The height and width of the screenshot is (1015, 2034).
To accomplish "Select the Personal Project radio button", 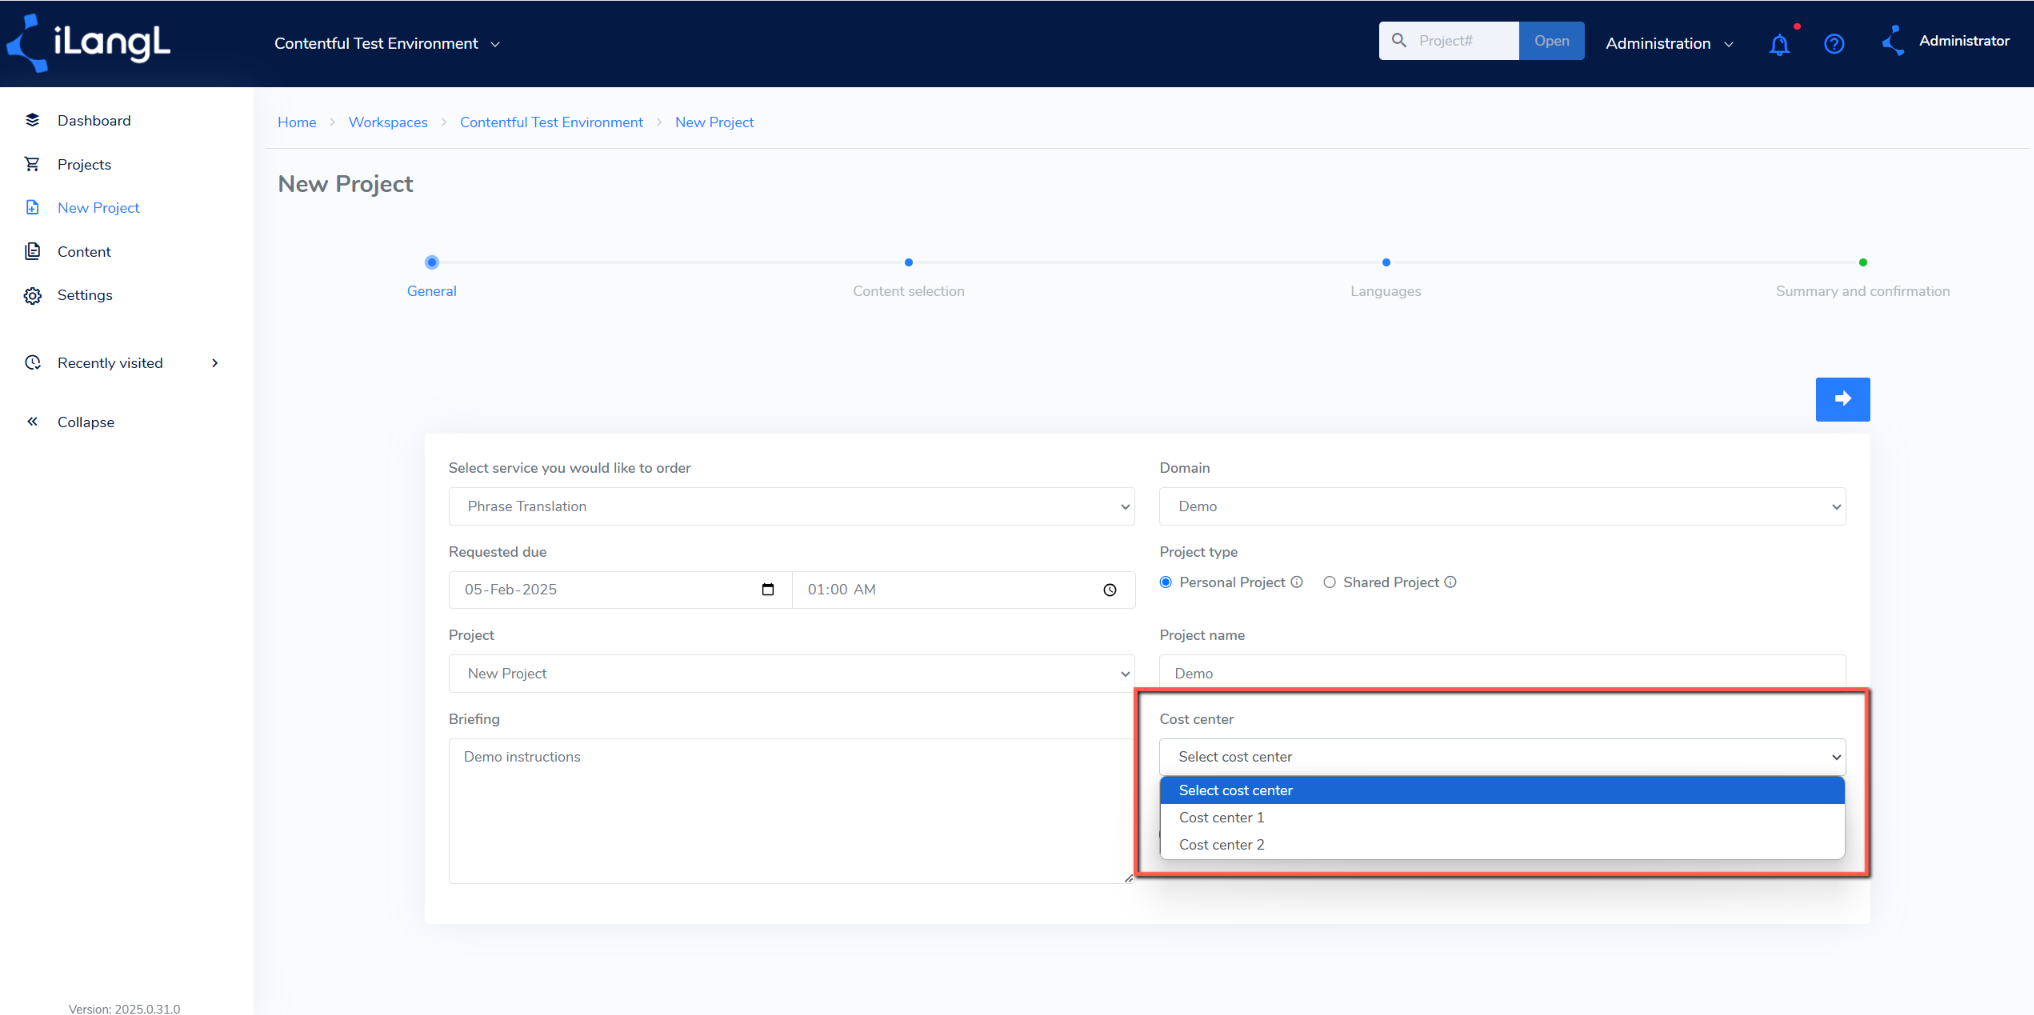I will [1166, 582].
